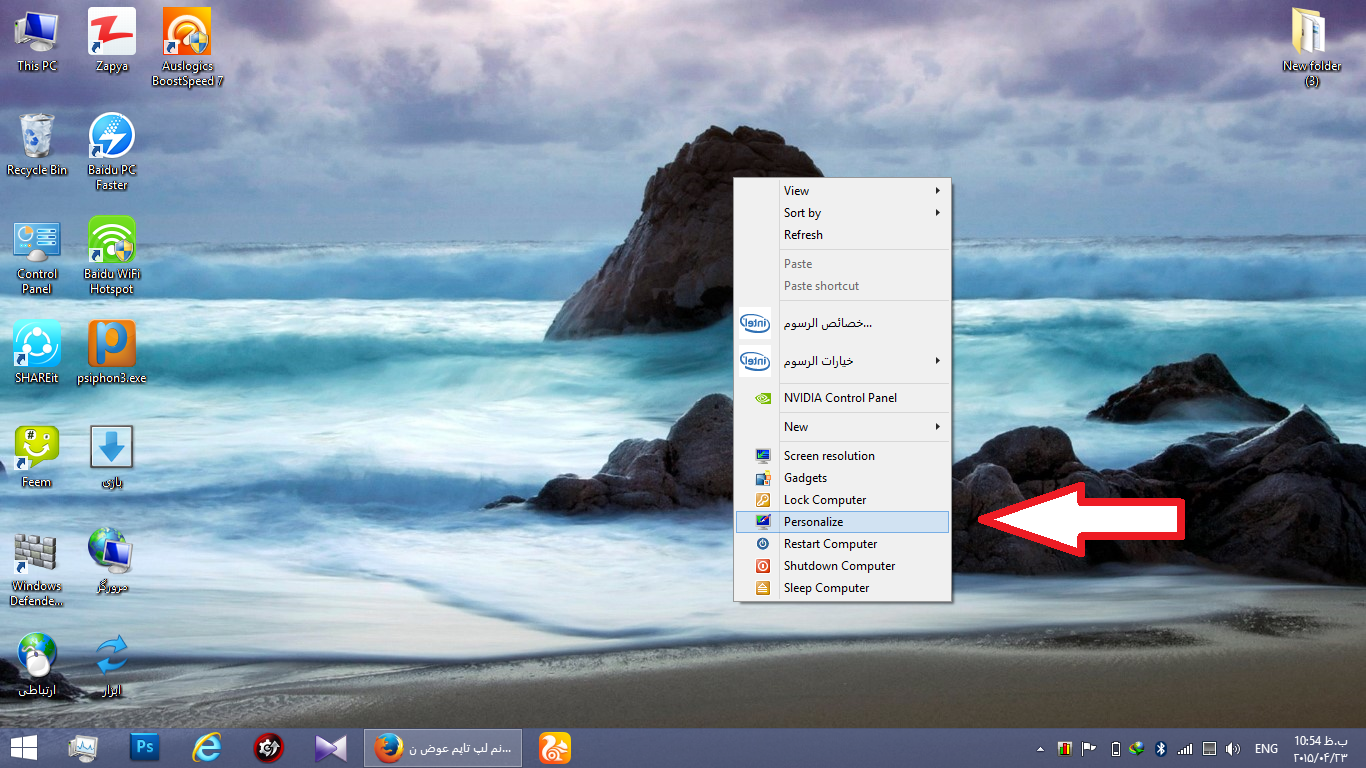Select the SHAREit desktop shortcut

[37, 352]
